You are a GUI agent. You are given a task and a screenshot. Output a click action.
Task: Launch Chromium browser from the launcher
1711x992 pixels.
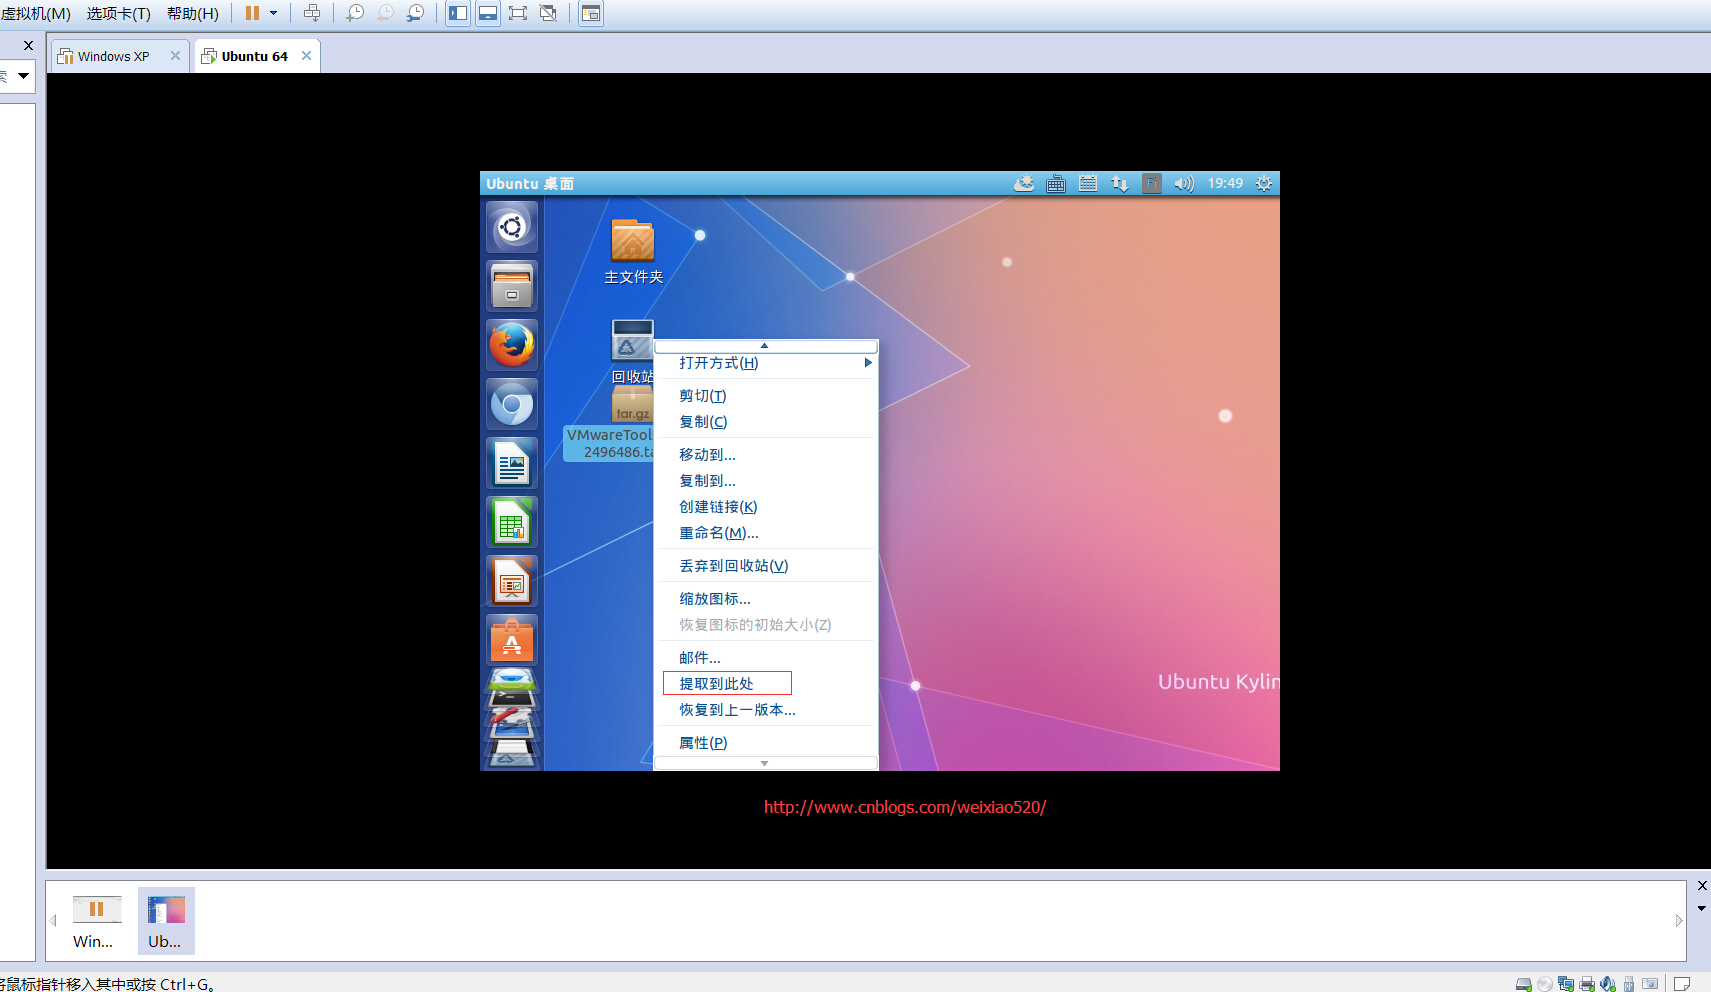coord(512,404)
